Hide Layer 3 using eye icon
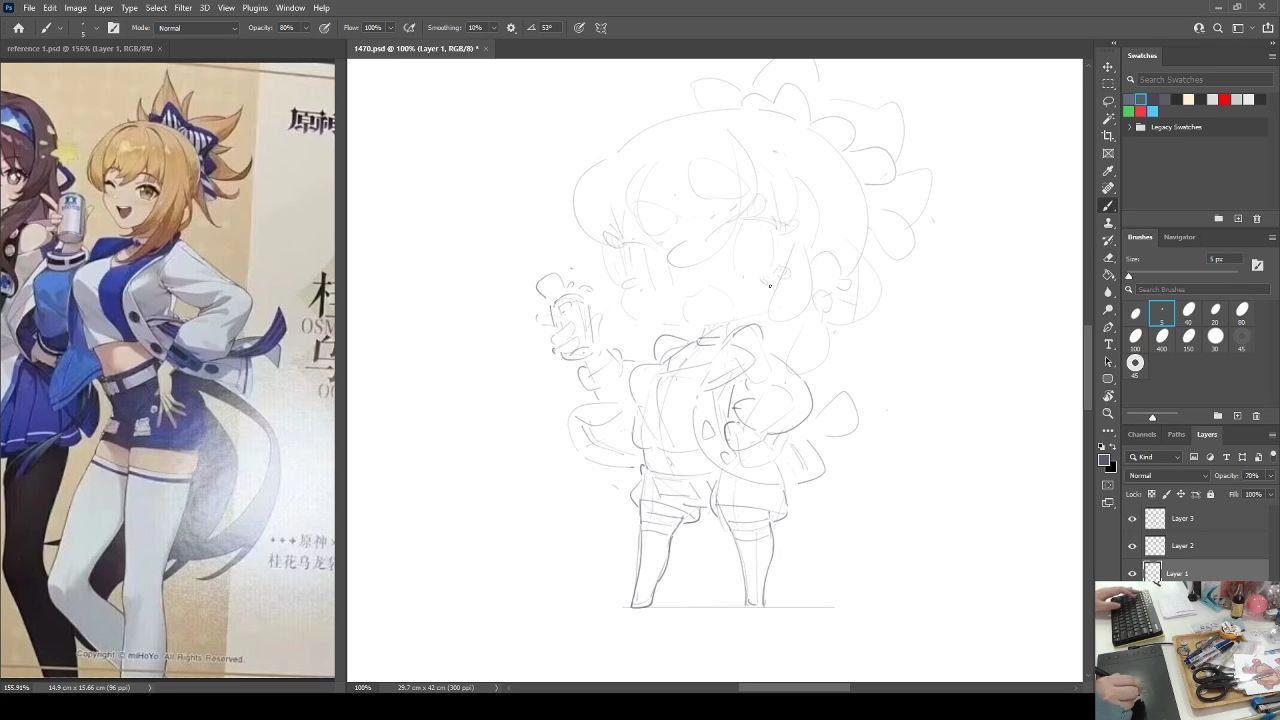 1132,519
